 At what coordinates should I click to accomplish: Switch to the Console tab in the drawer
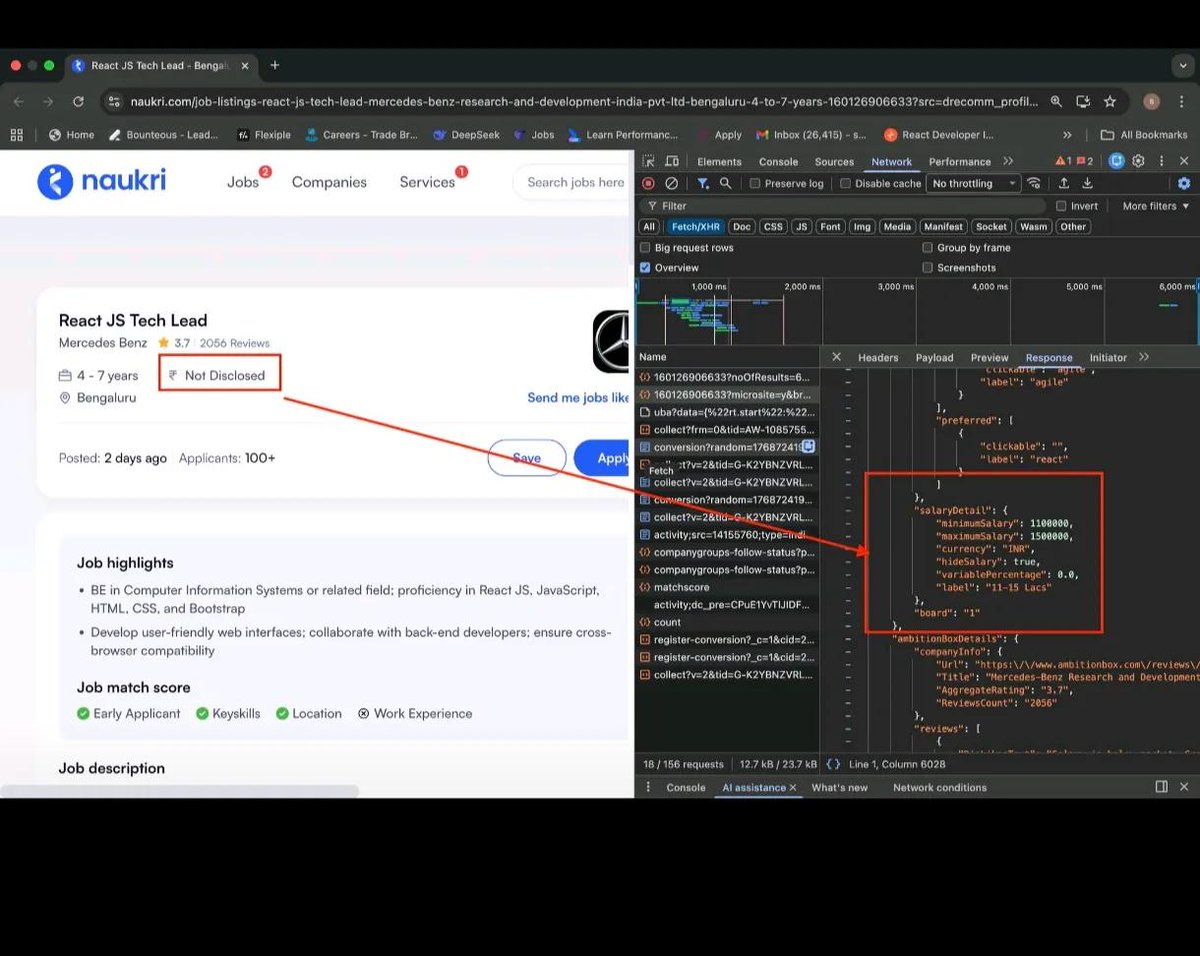(686, 788)
